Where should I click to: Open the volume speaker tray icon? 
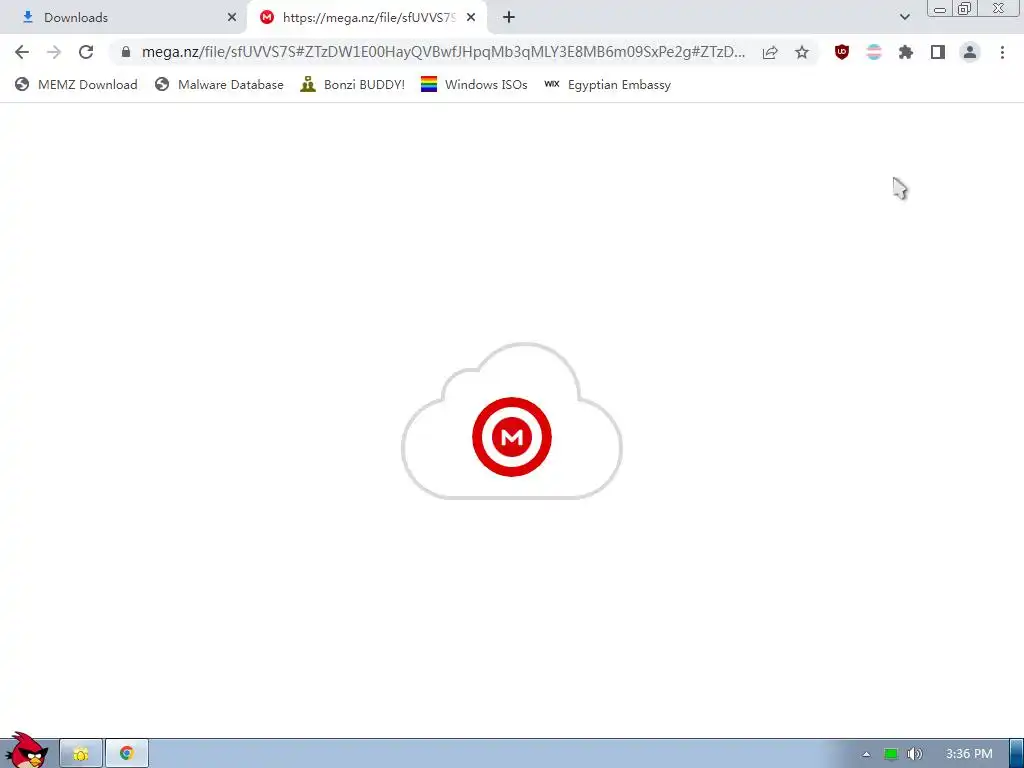(x=914, y=754)
